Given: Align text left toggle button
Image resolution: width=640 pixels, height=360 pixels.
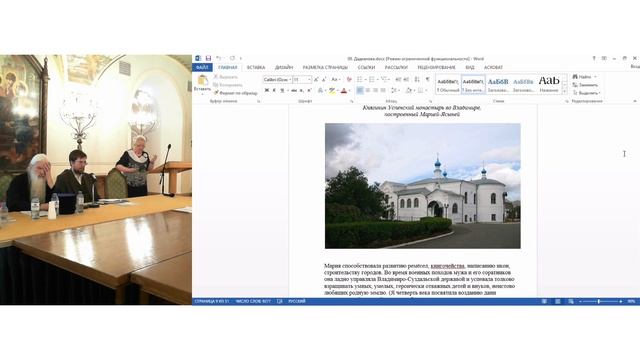Looking at the screenshot, I should (x=360, y=90).
